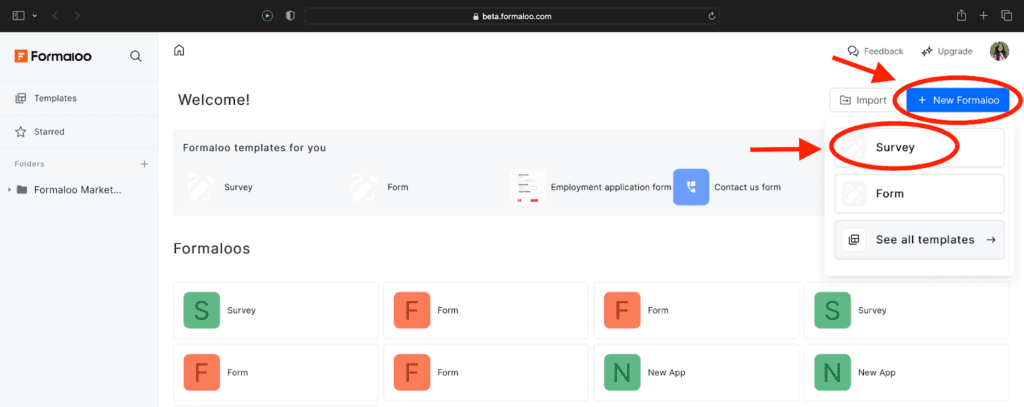The width and height of the screenshot is (1024, 407).
Task: Open the rightmost New App card
Action: coord(906,372)
